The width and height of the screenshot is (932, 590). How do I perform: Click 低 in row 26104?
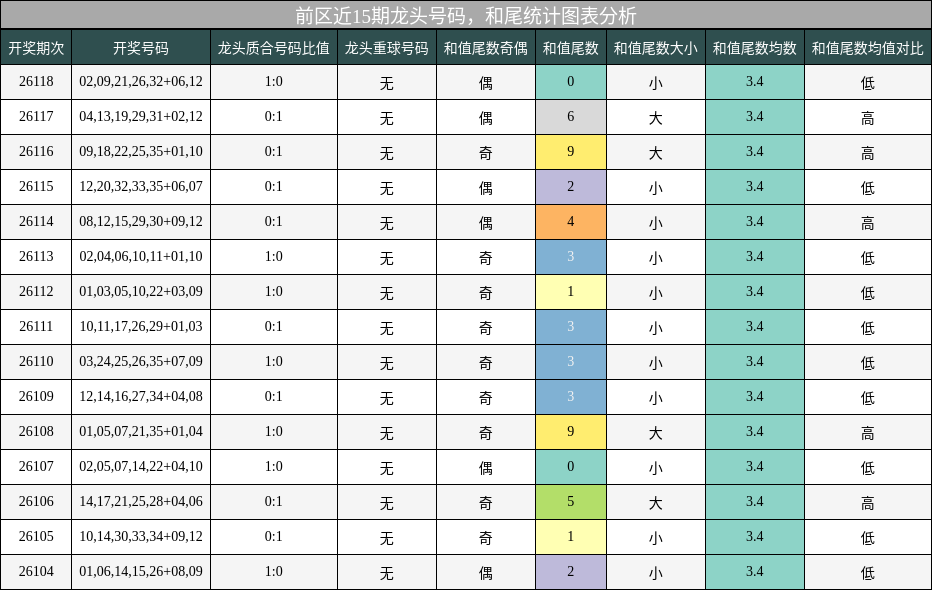[868, 573]
